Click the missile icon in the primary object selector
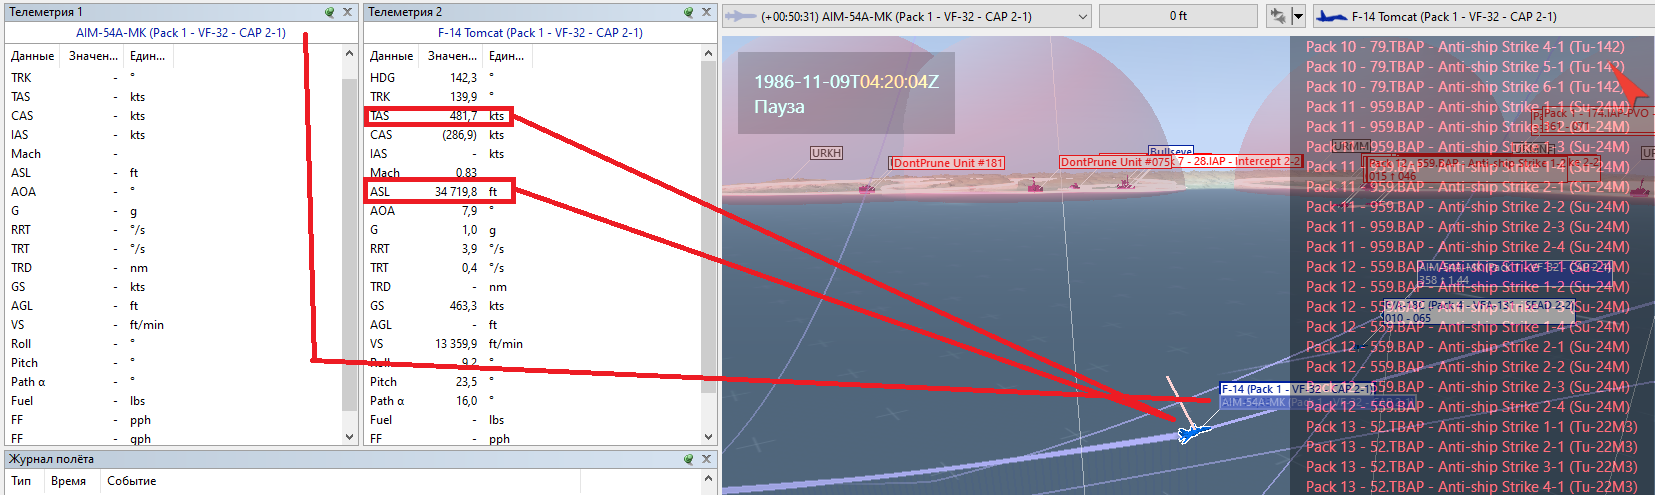This screenshot has width=1655, height=495. (740, 16)
